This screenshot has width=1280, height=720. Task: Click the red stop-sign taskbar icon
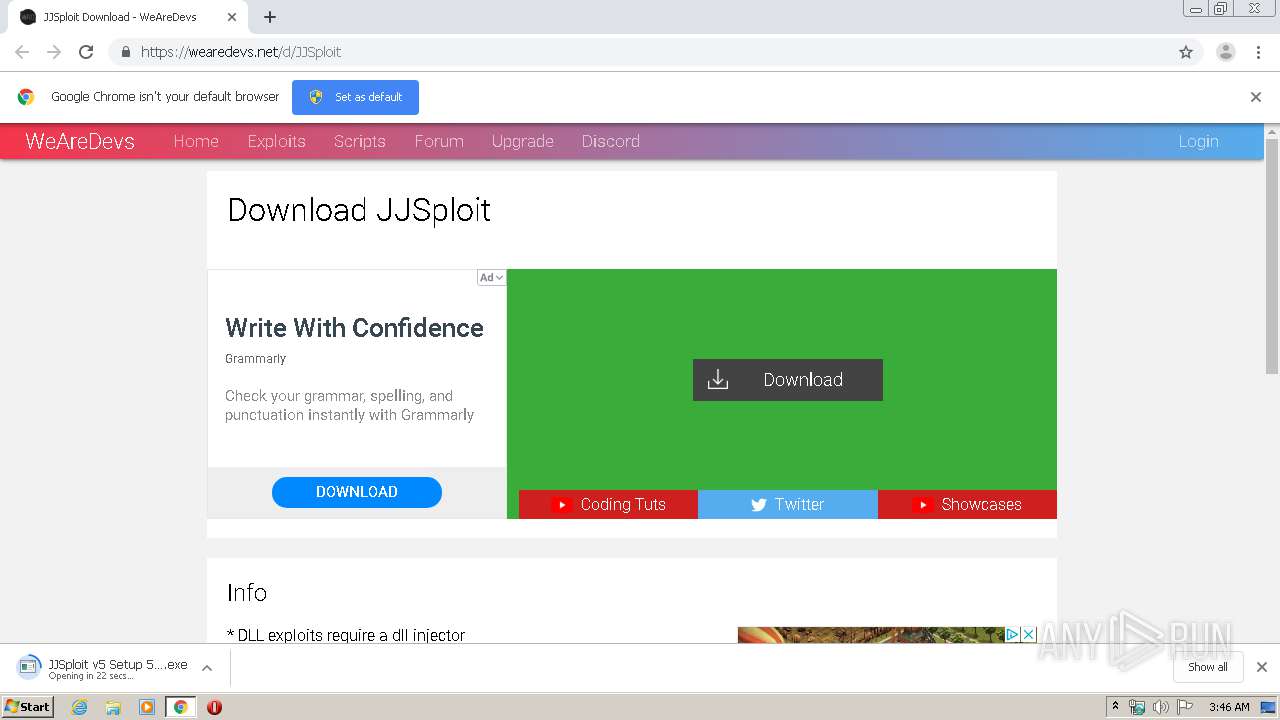[x=214, y=707]
